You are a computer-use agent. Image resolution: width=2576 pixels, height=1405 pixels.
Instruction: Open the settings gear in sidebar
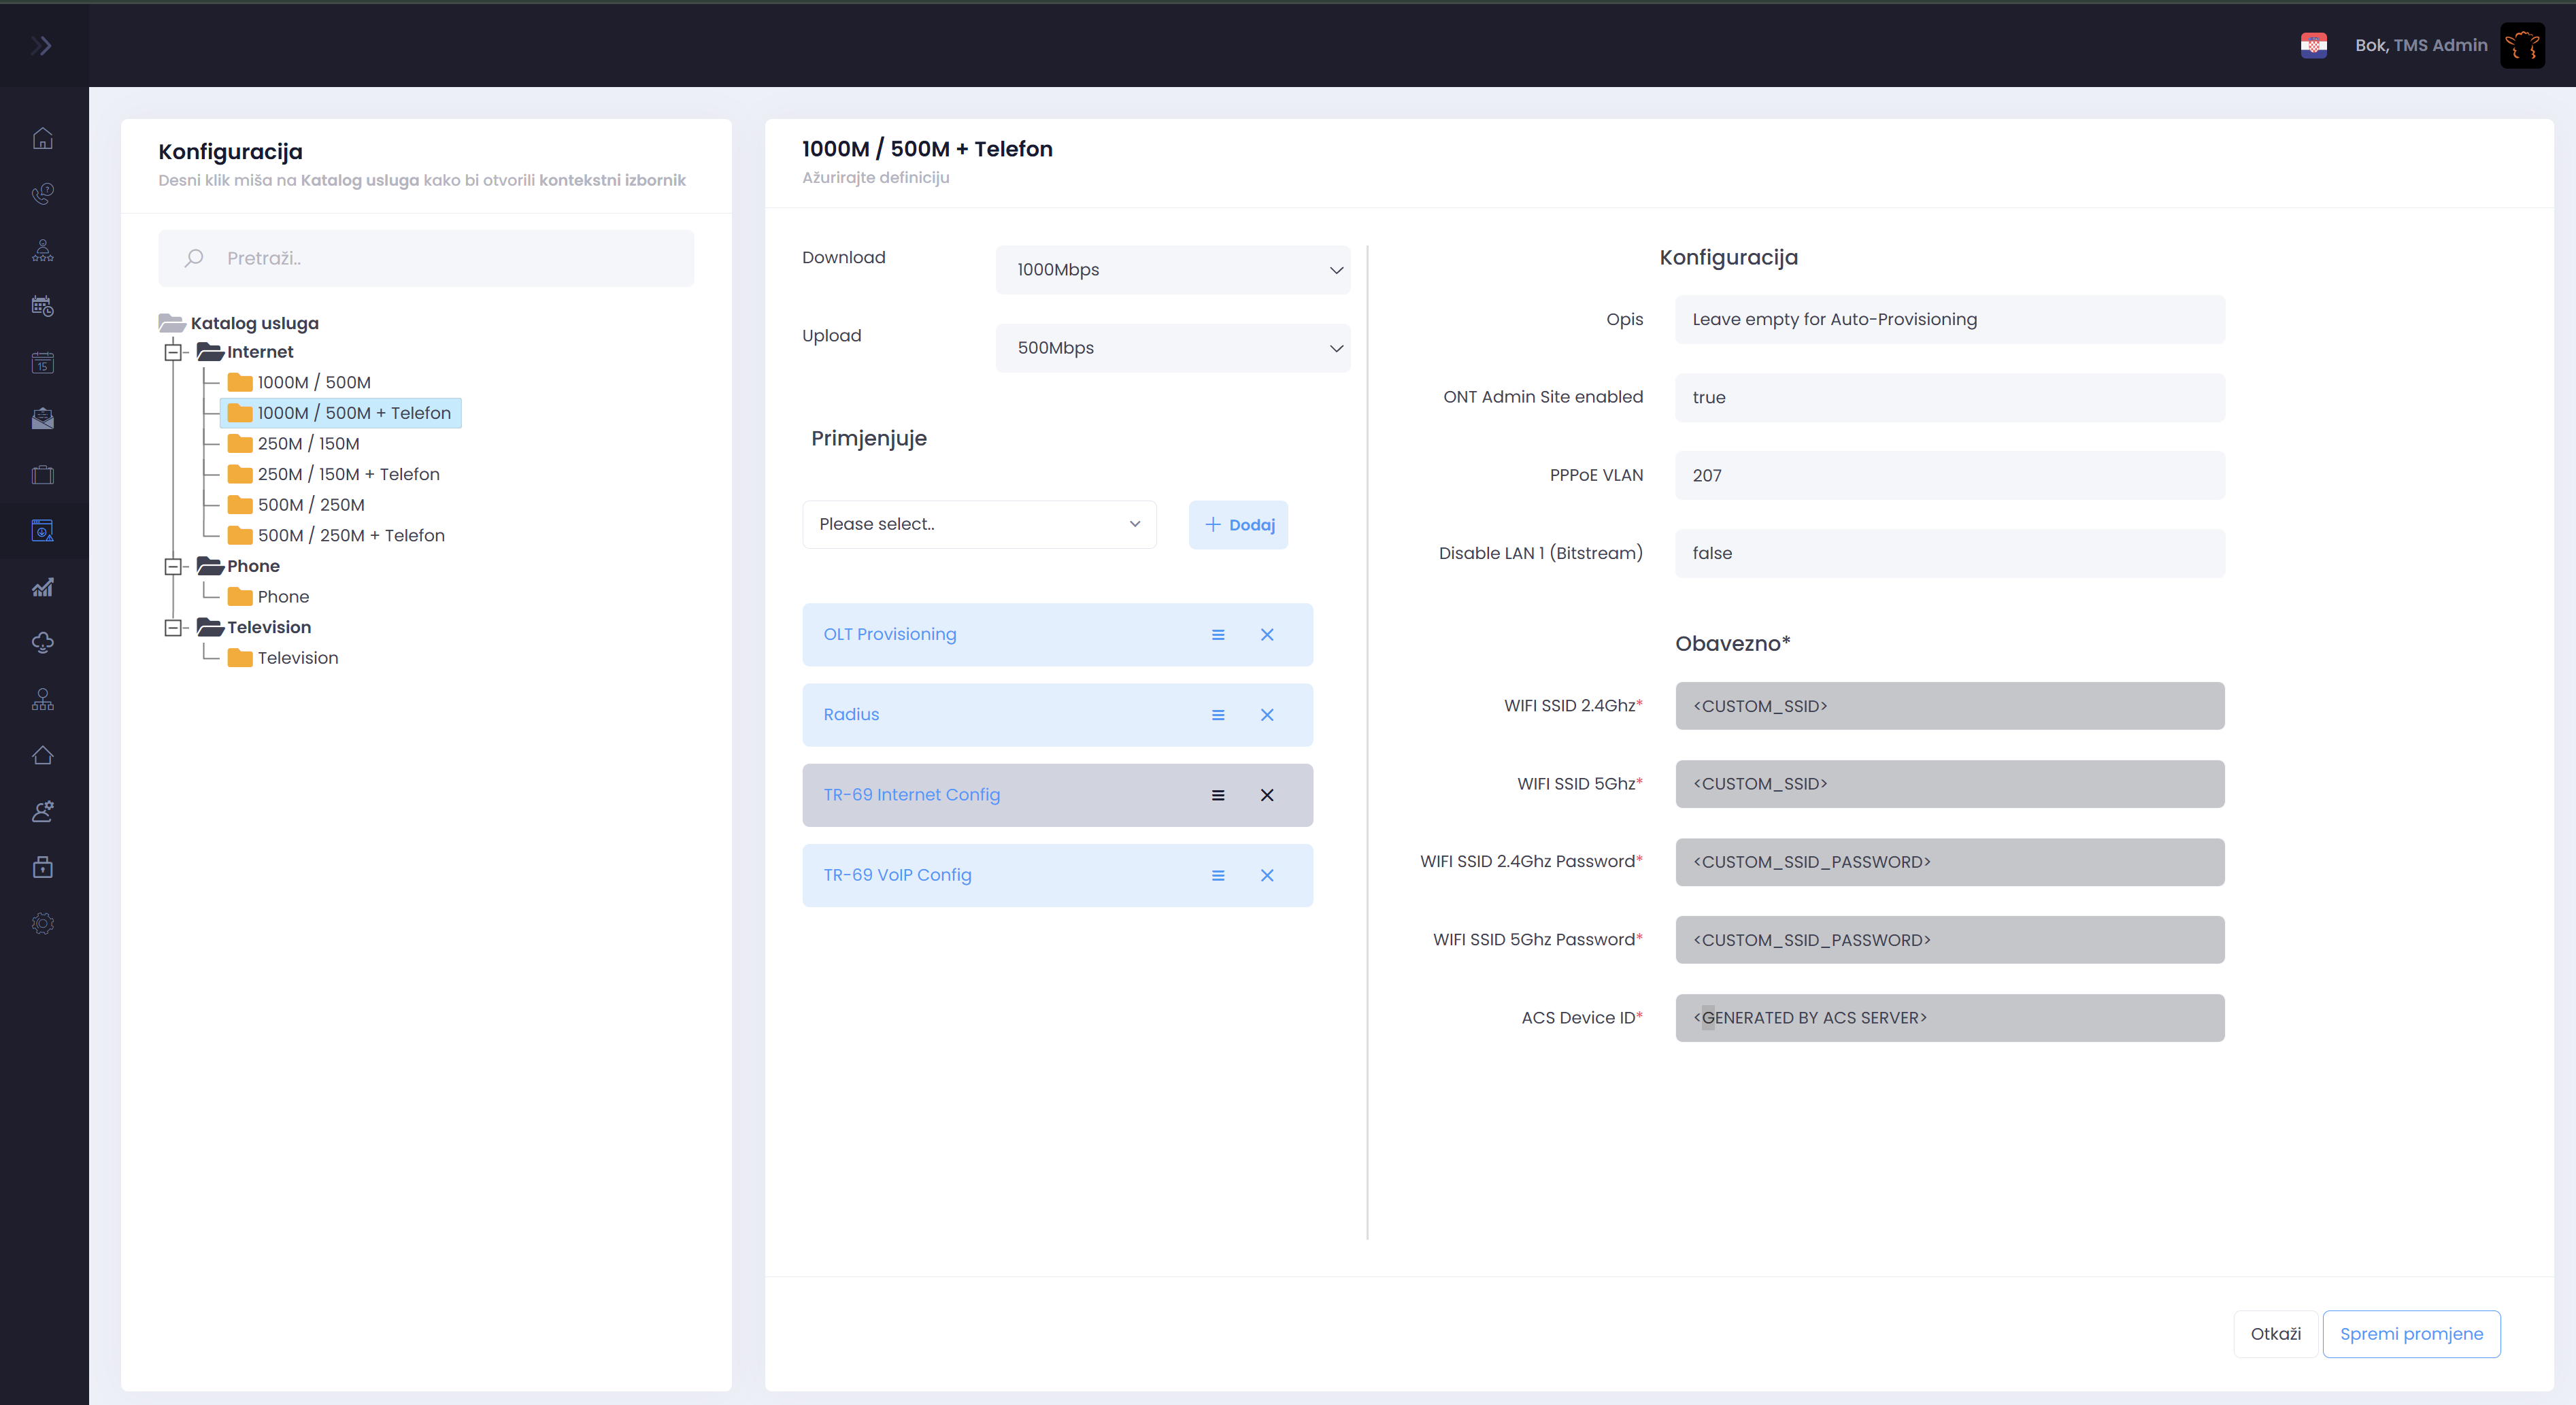(42, 923)
